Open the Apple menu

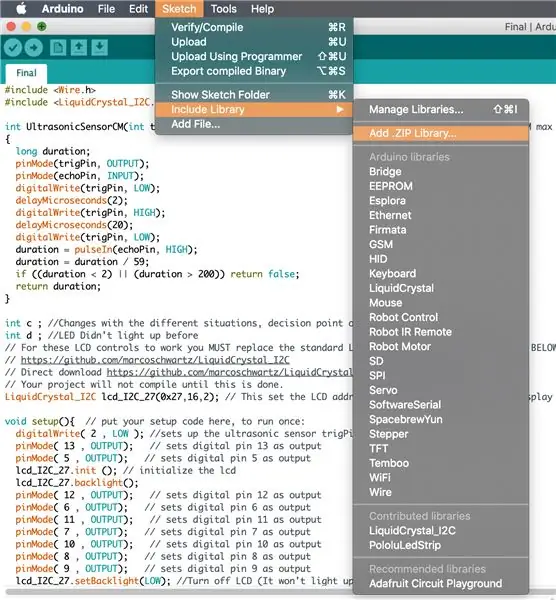21,8
